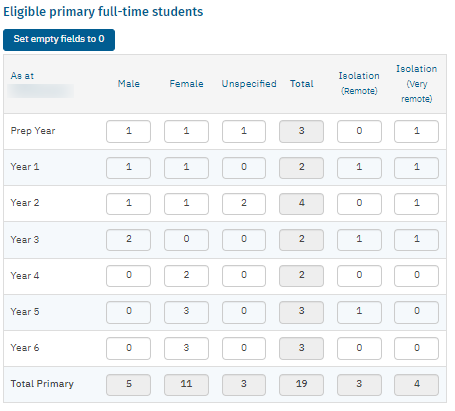This screenshot has height=411, width=455.
Task: Focus the Prep Year Unspecified field
Action: [244, 131]
